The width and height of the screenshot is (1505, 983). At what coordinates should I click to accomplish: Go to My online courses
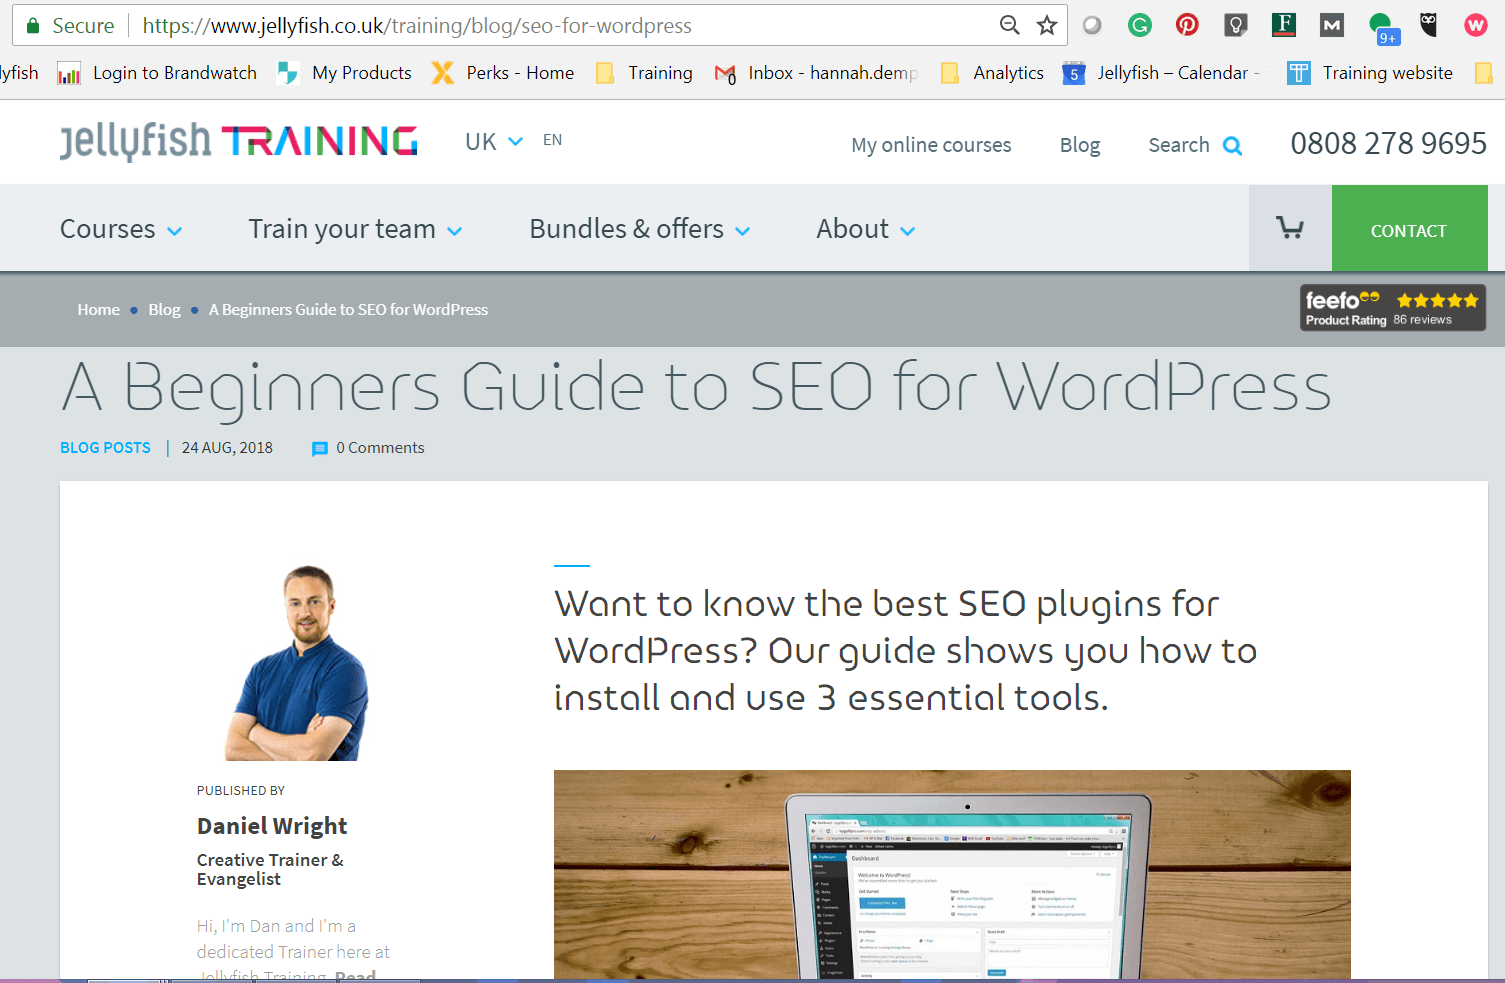point(931,146)
